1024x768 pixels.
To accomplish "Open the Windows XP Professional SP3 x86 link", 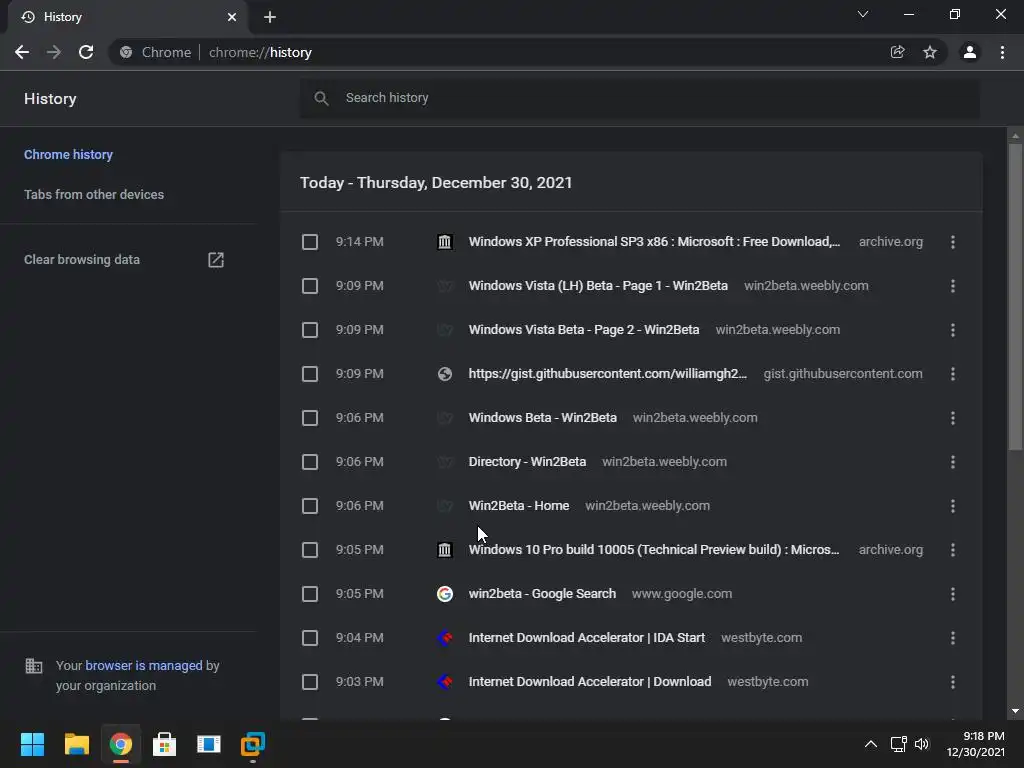I will coord(654,242).
